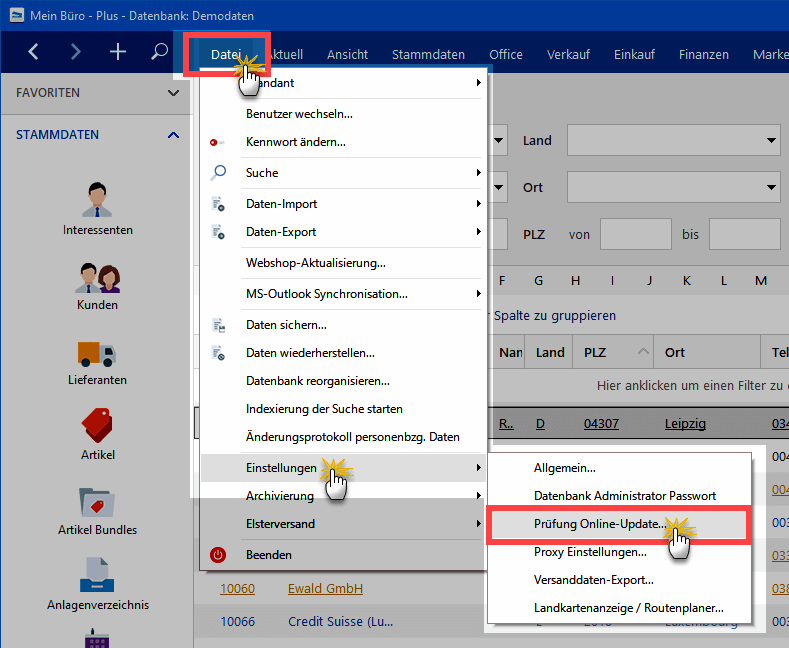789x648 pixels.
Task: Click Beenden to exit the application
Action: coord(268,555)
